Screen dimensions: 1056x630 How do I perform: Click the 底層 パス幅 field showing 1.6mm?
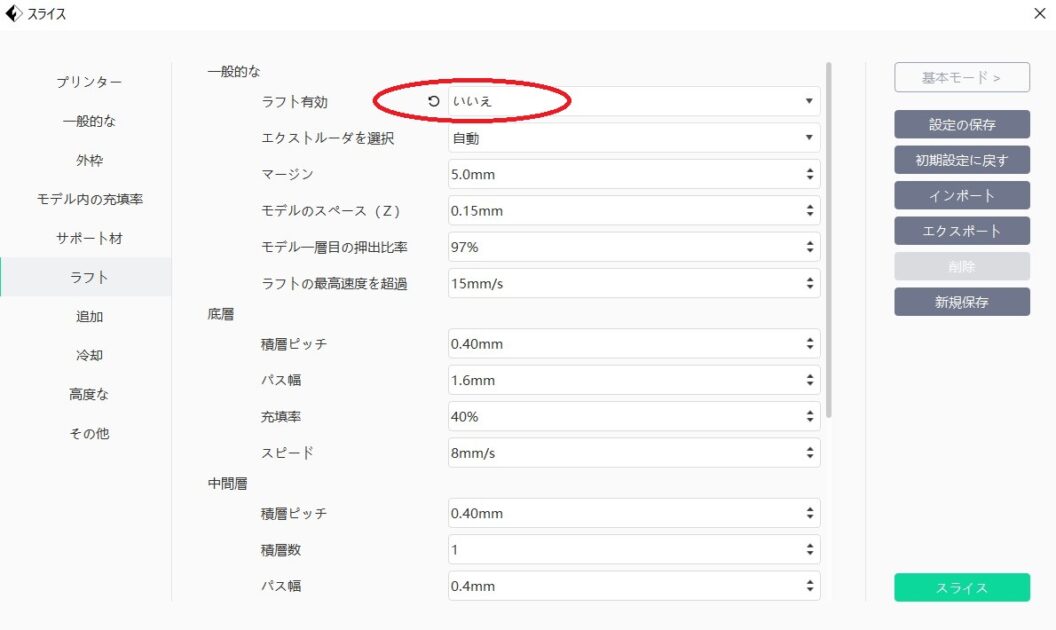pyautogui.click(x=634, y=380)
